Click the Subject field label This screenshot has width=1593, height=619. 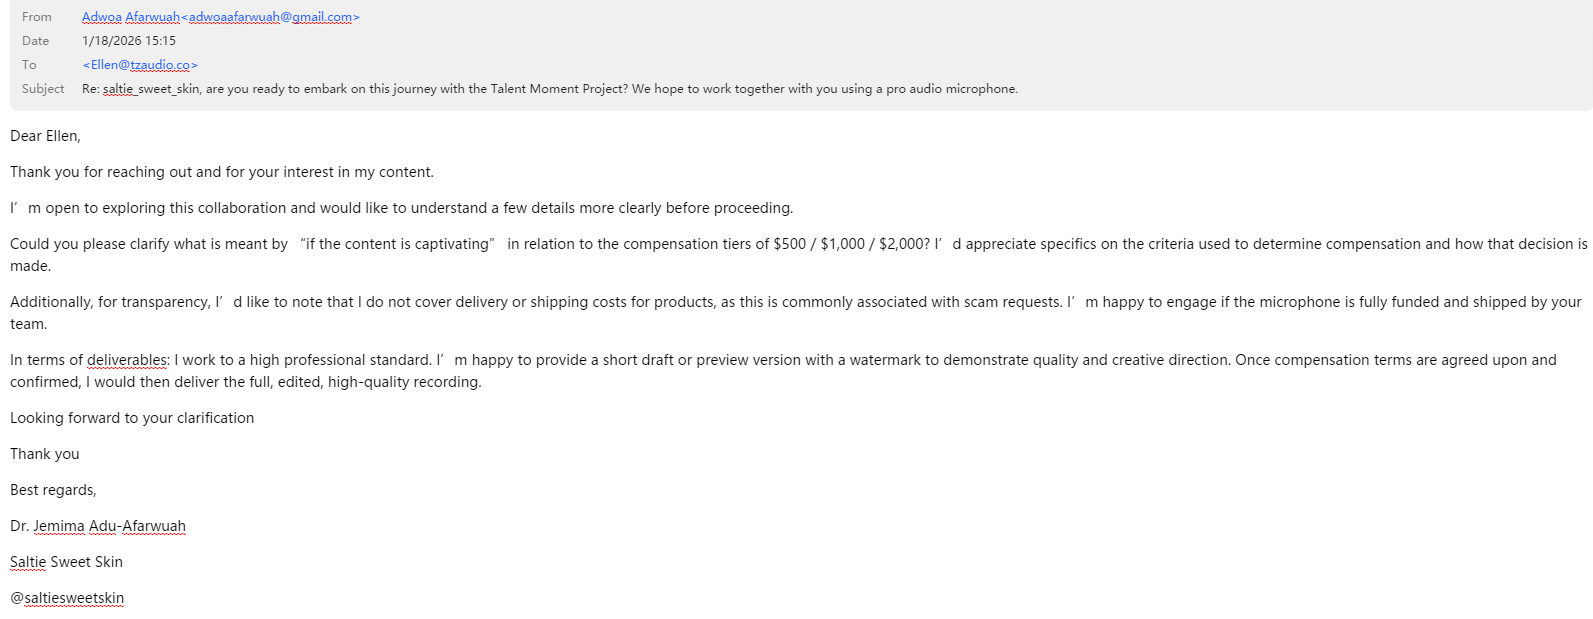[43, 89]
